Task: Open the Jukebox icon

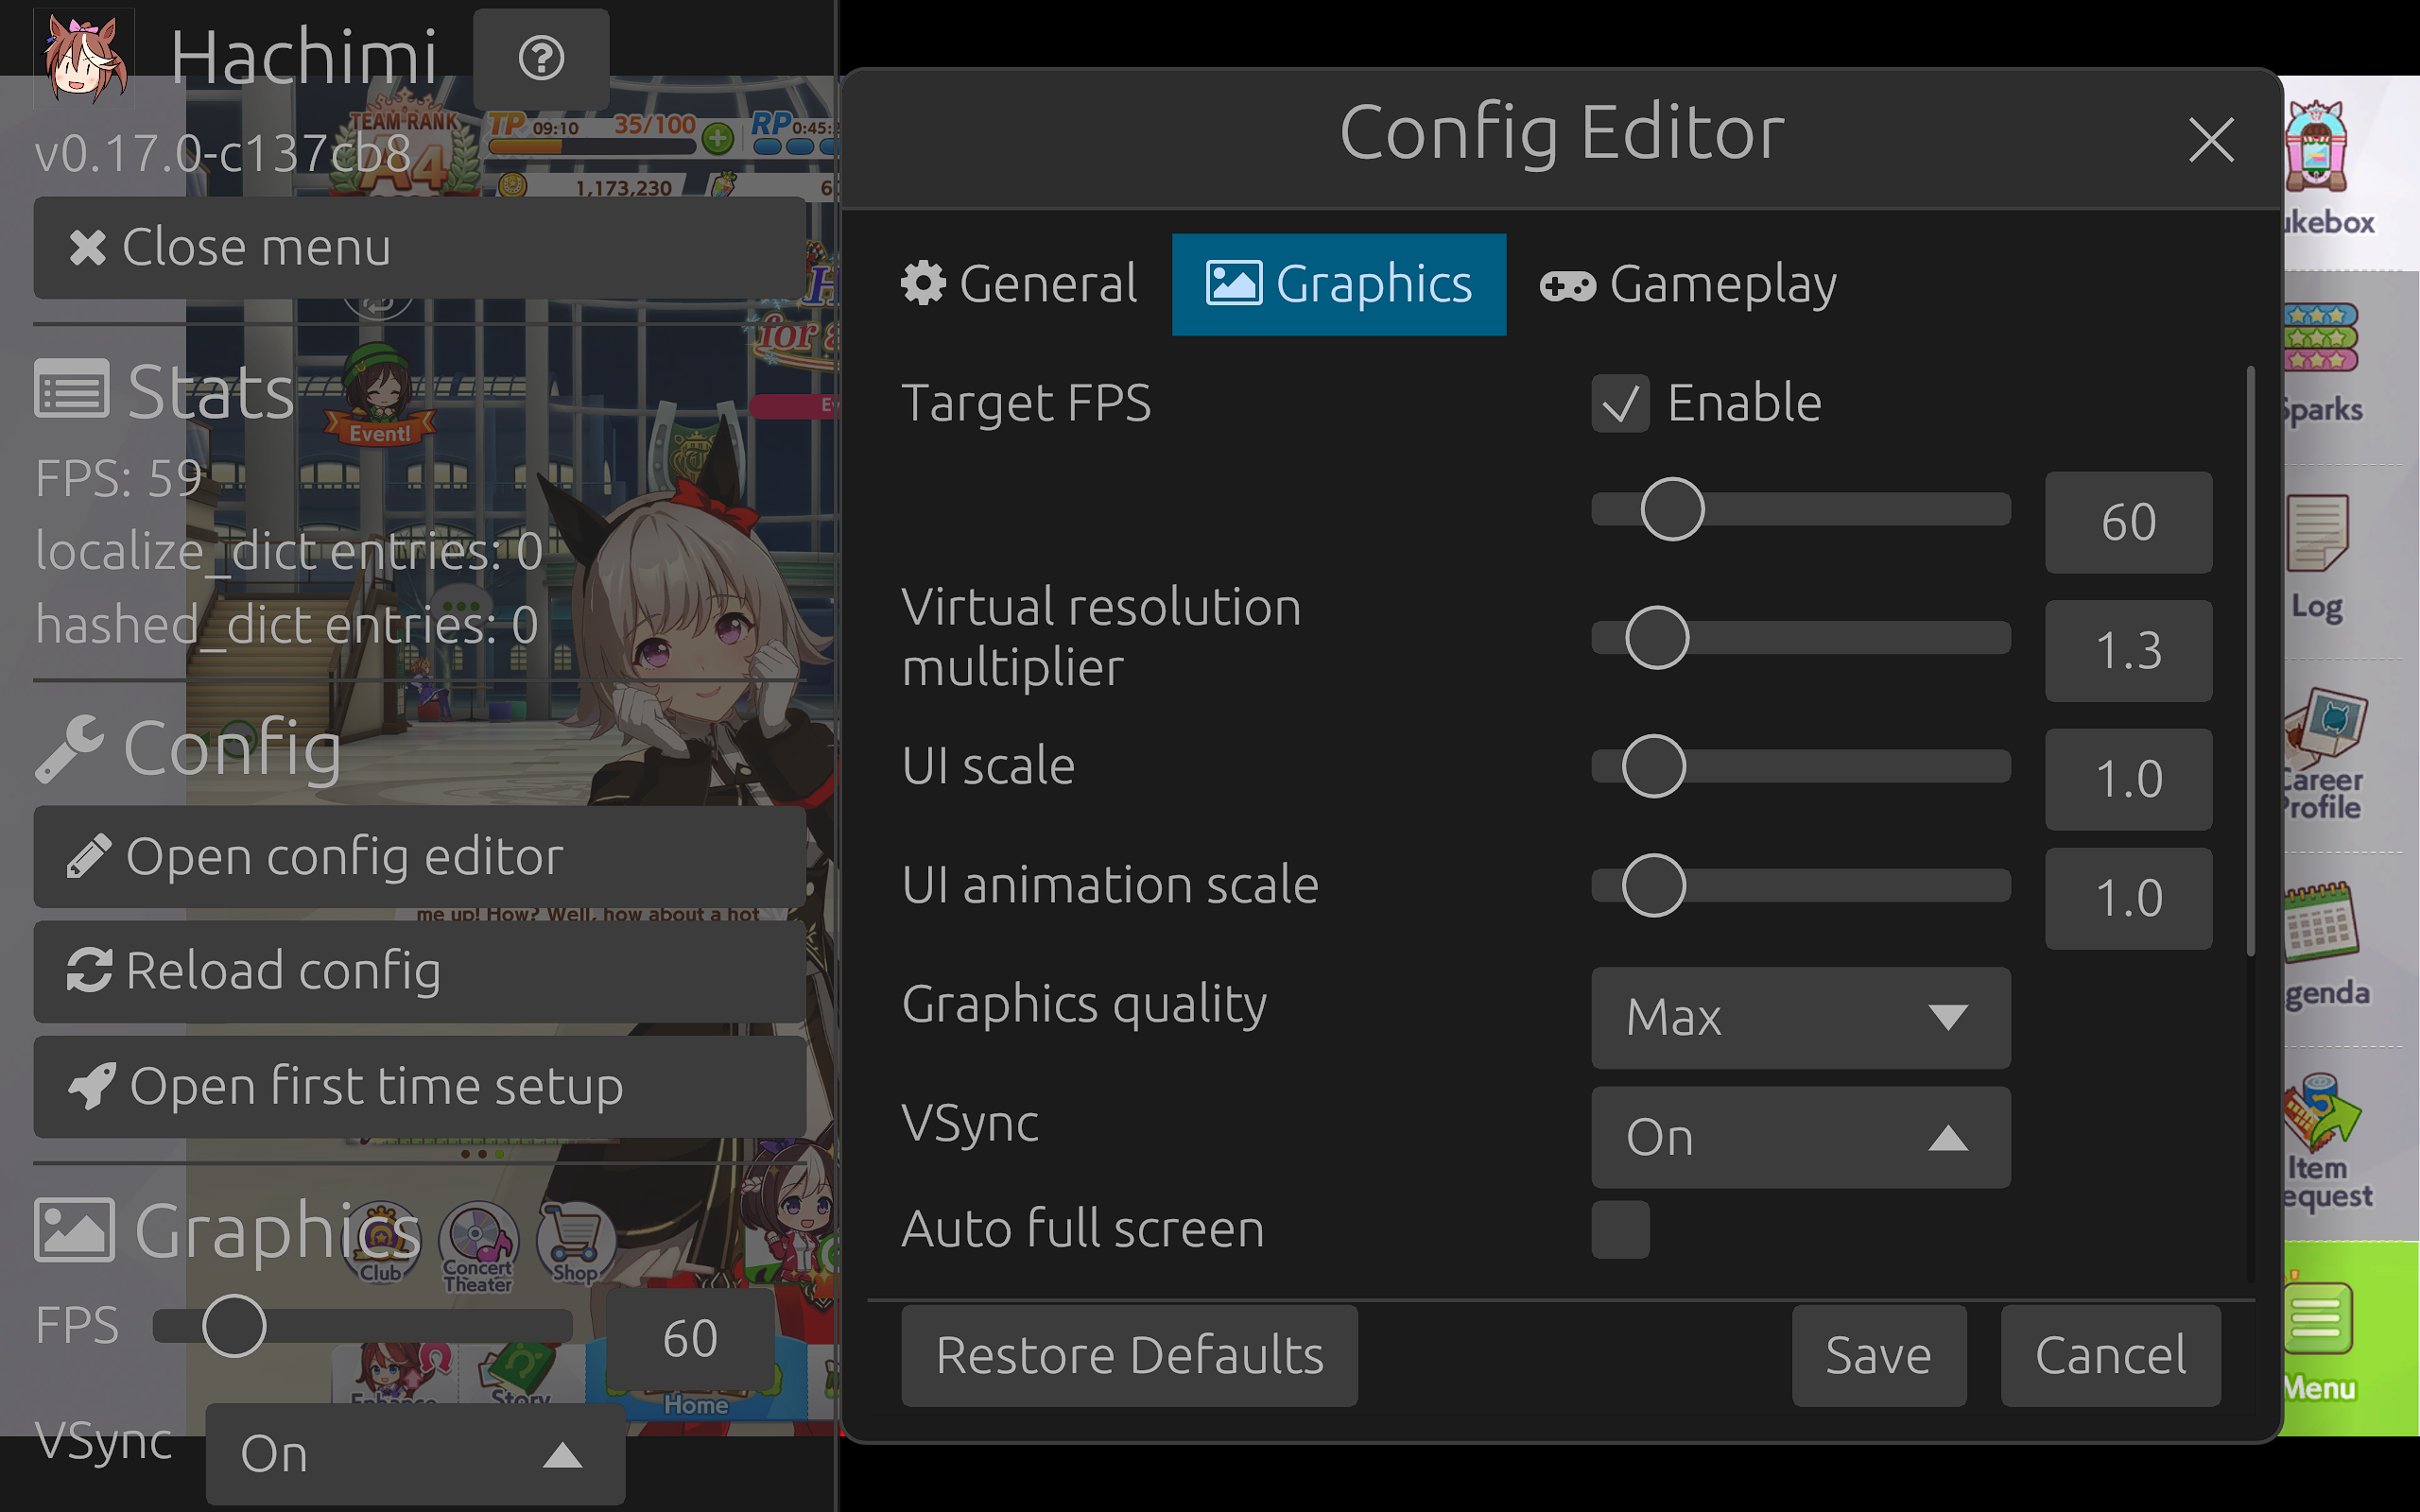Action: click(x=2318, y=150)
